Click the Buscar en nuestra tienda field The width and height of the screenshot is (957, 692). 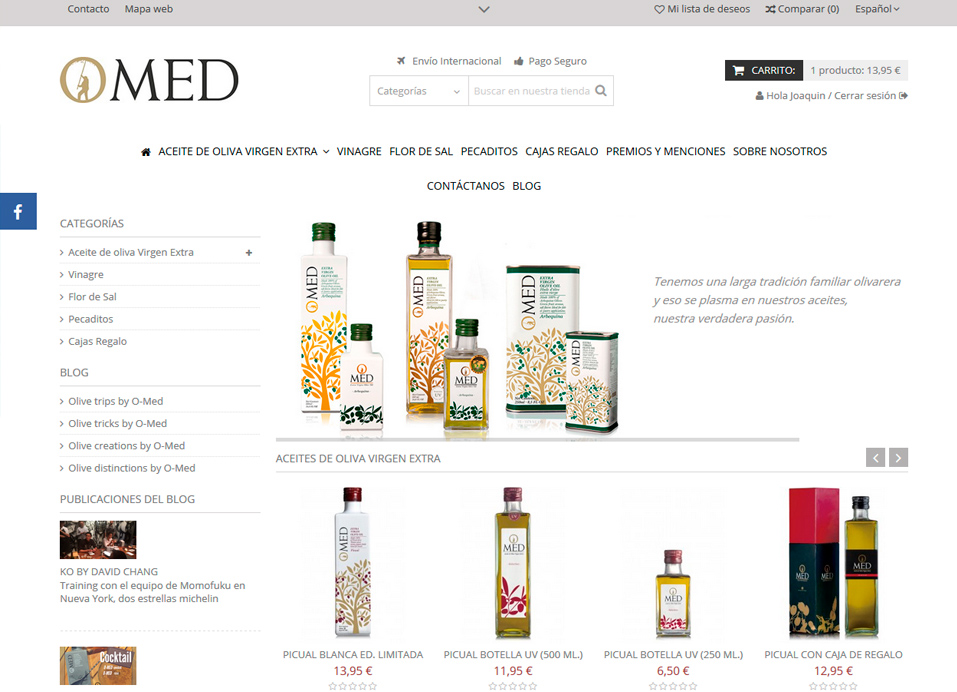pyautogui.click(x=532, y=91)
